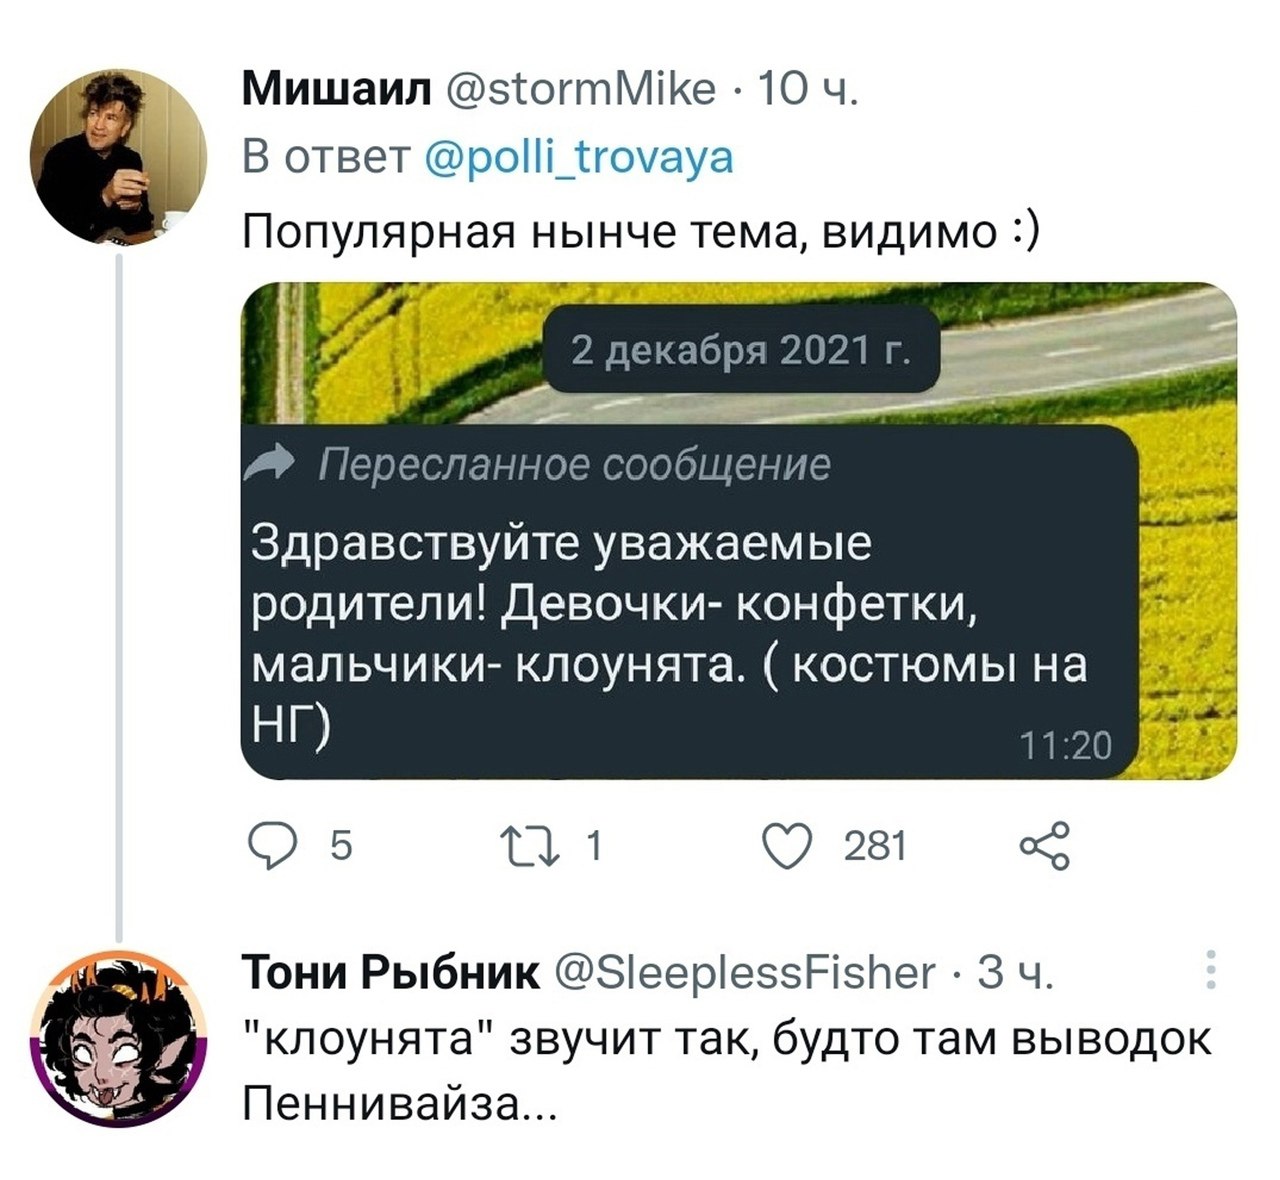Click the display name Тони Рыбник
Screen dimensions: 1280x1180
(390, 972)
